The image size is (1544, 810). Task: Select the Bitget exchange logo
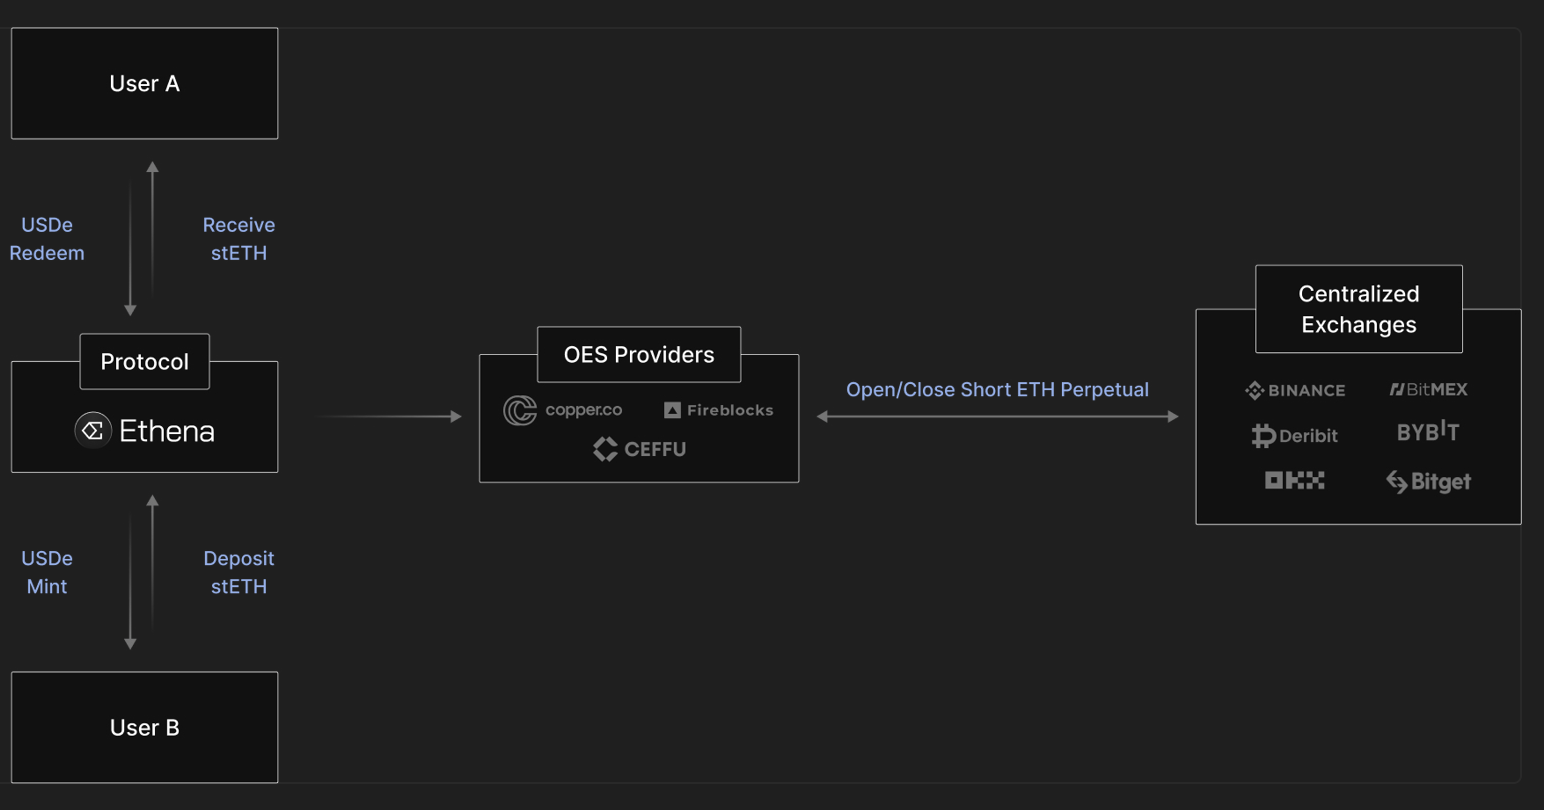click(x=1428, y=482)
